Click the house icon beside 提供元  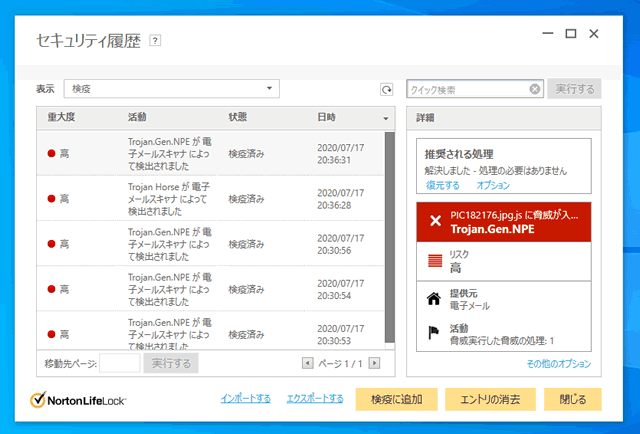[x=434, y=299]
